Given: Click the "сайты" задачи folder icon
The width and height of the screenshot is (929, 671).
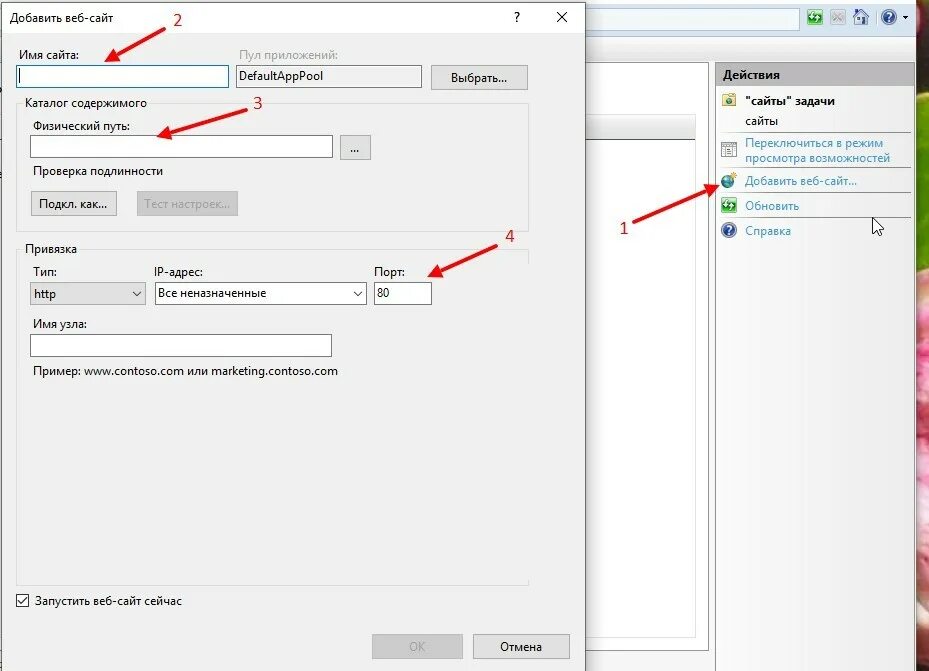Looking at the screenshot, I should 729,101.
